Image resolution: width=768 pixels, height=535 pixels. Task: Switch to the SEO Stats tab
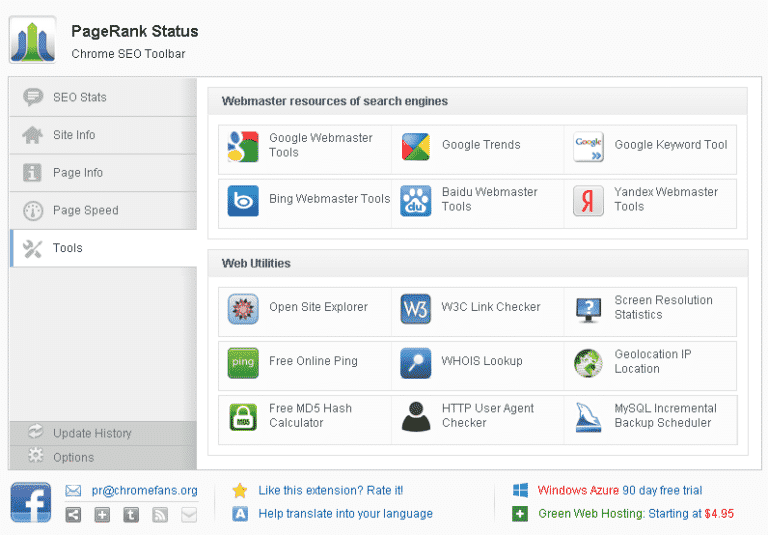point(79,97)
